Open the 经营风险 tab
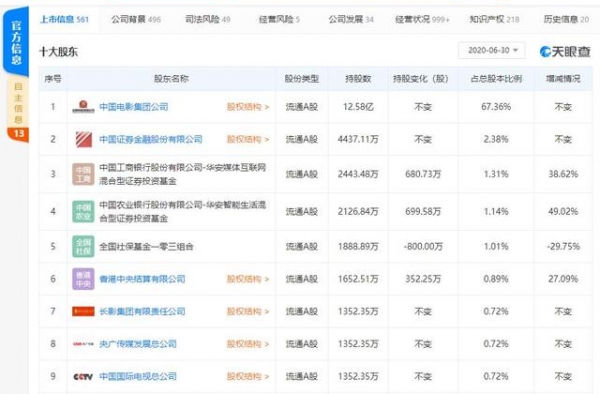The height and width of the screenshot is (394, 600). tap(279, 19)
